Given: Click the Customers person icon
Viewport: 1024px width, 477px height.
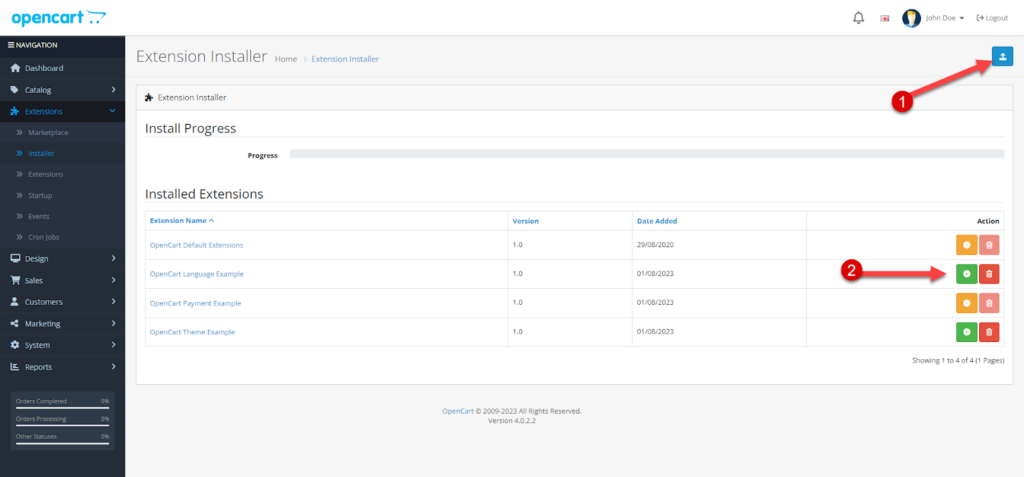Looking at the screenshot, I should click(15, 302).
